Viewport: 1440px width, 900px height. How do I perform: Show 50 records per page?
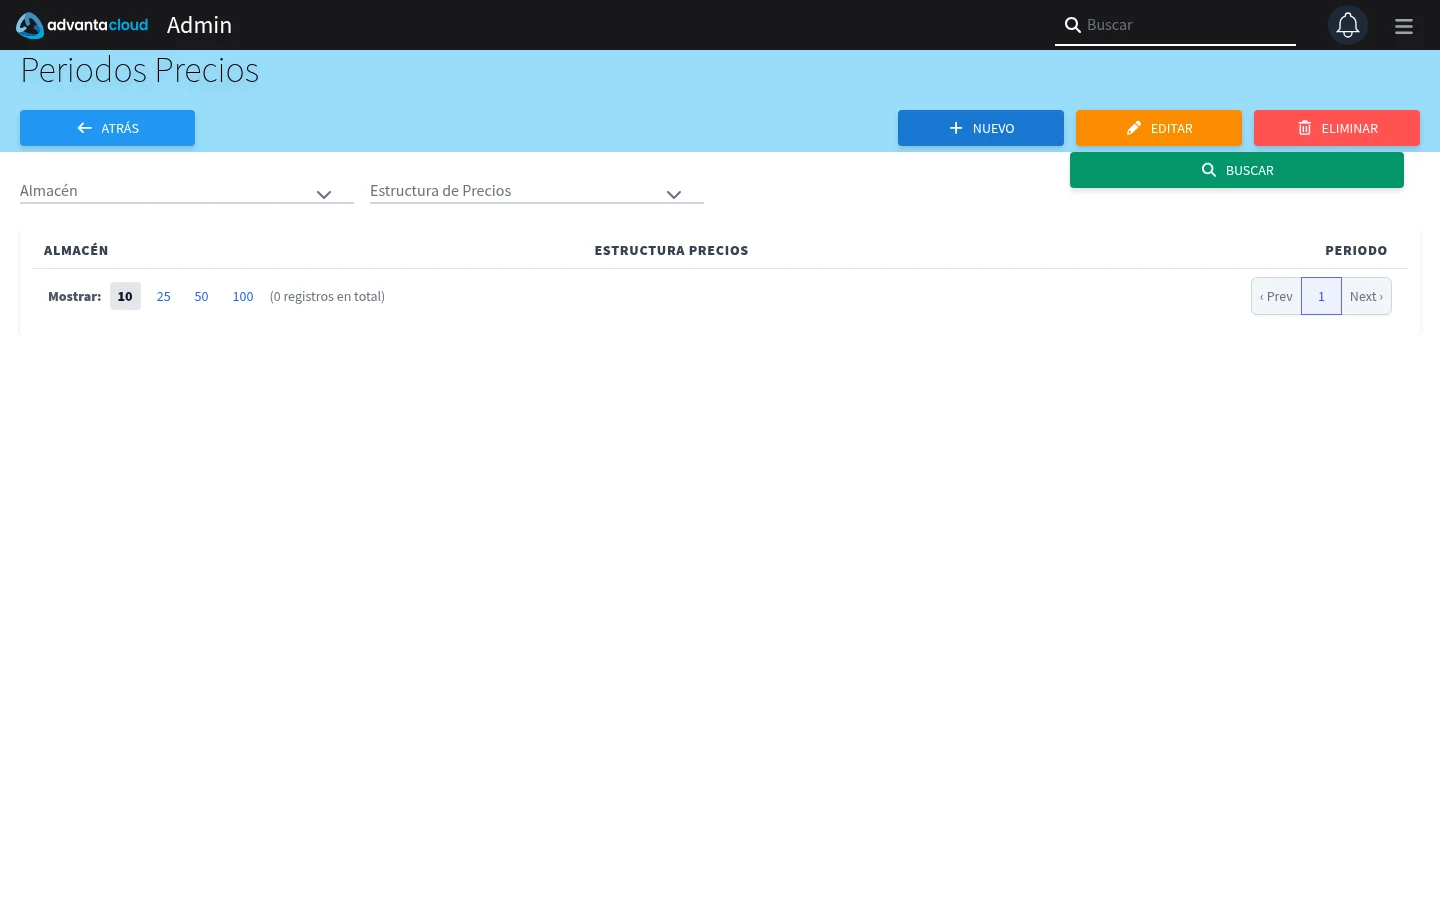click(x=201, y=296)
